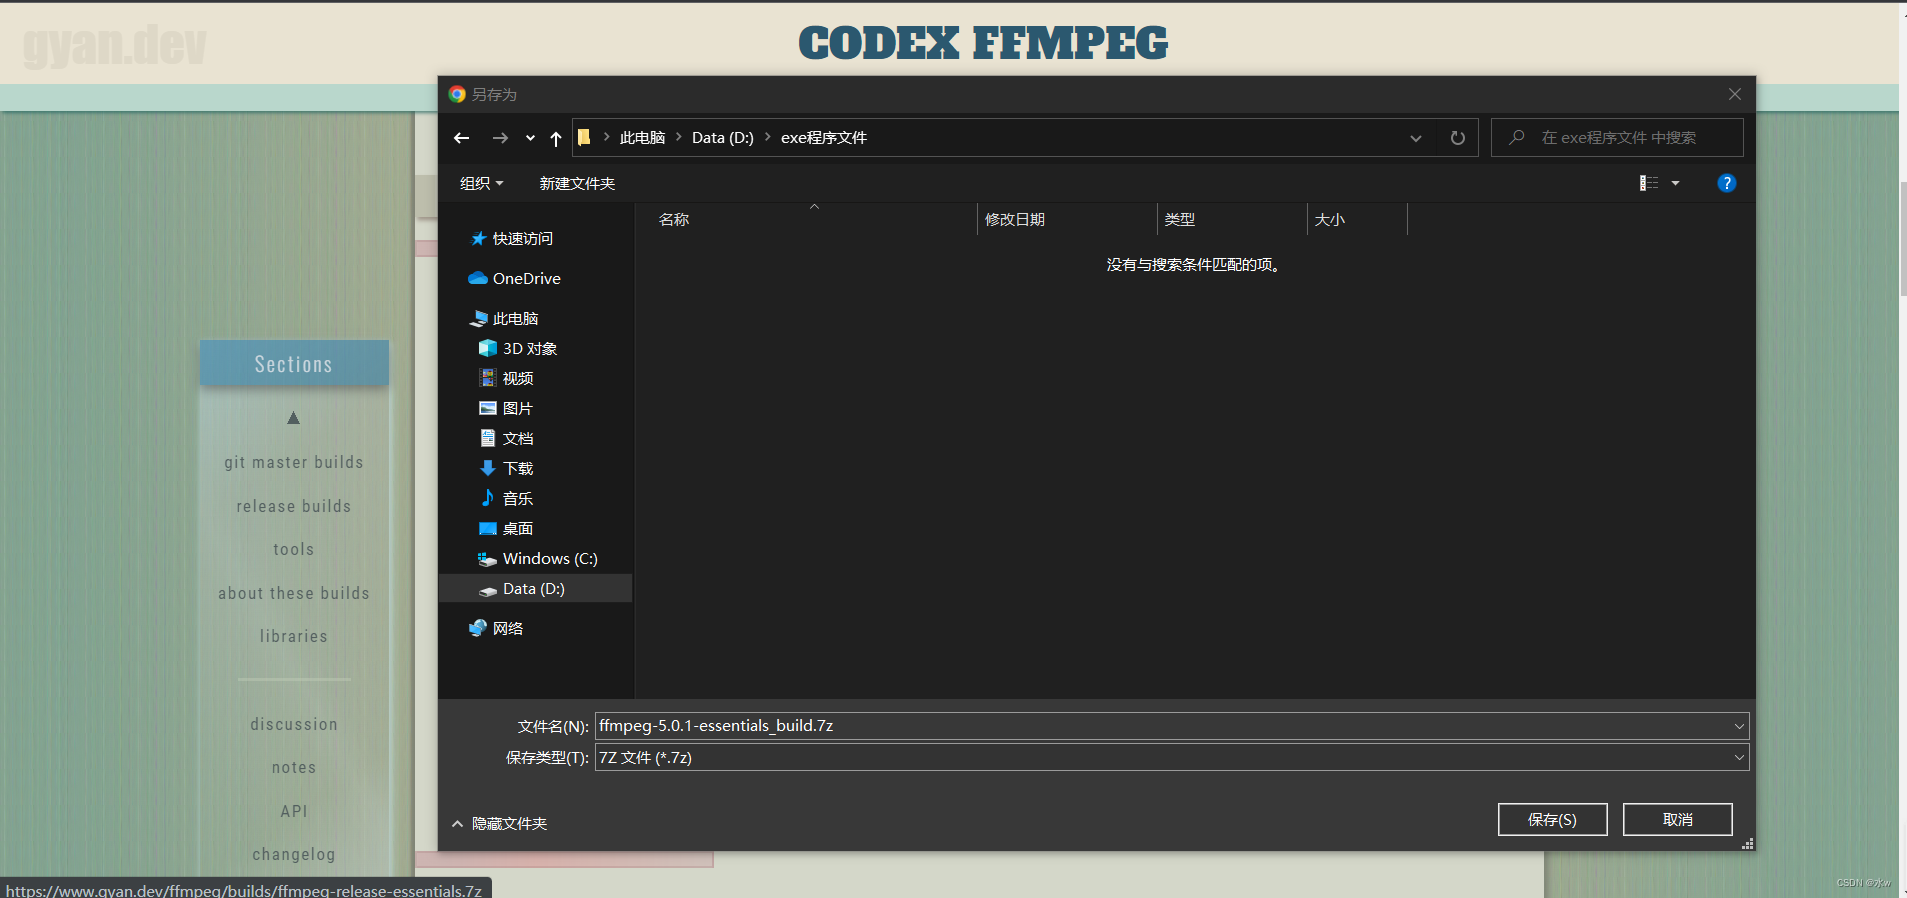Open release builds section on webpage
Screen dimensions: 1907x898
point(294,506)
